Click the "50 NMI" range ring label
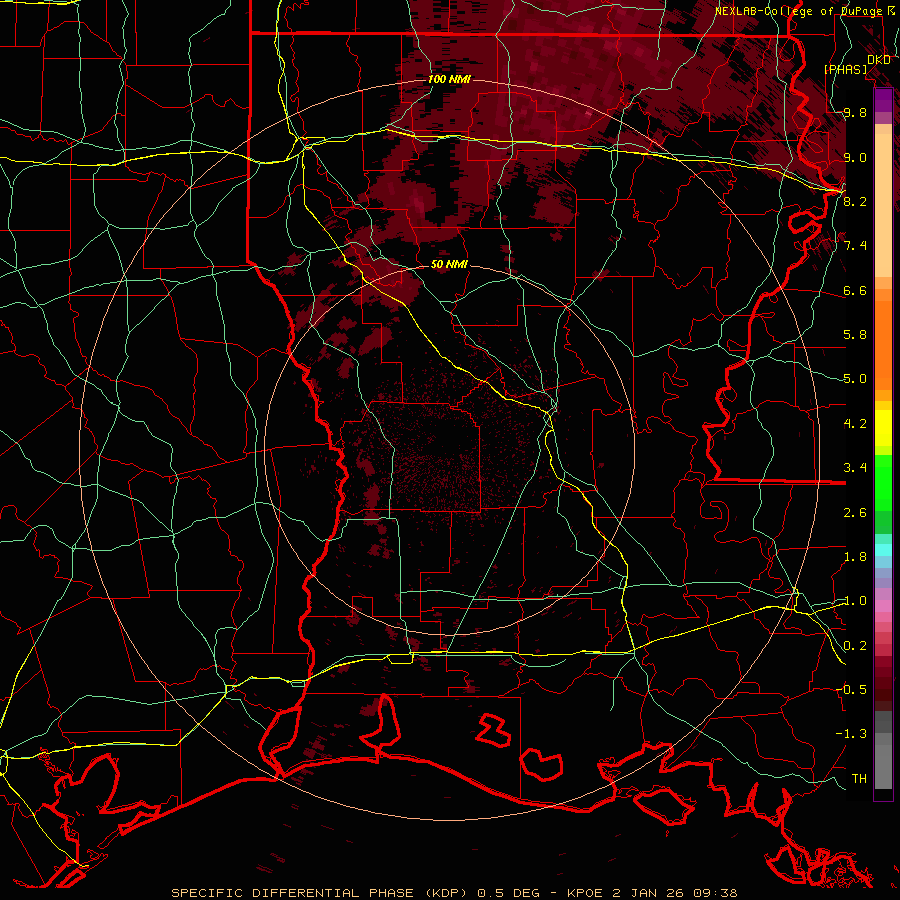This screenshot has height=900, width=900. [449, 265]
